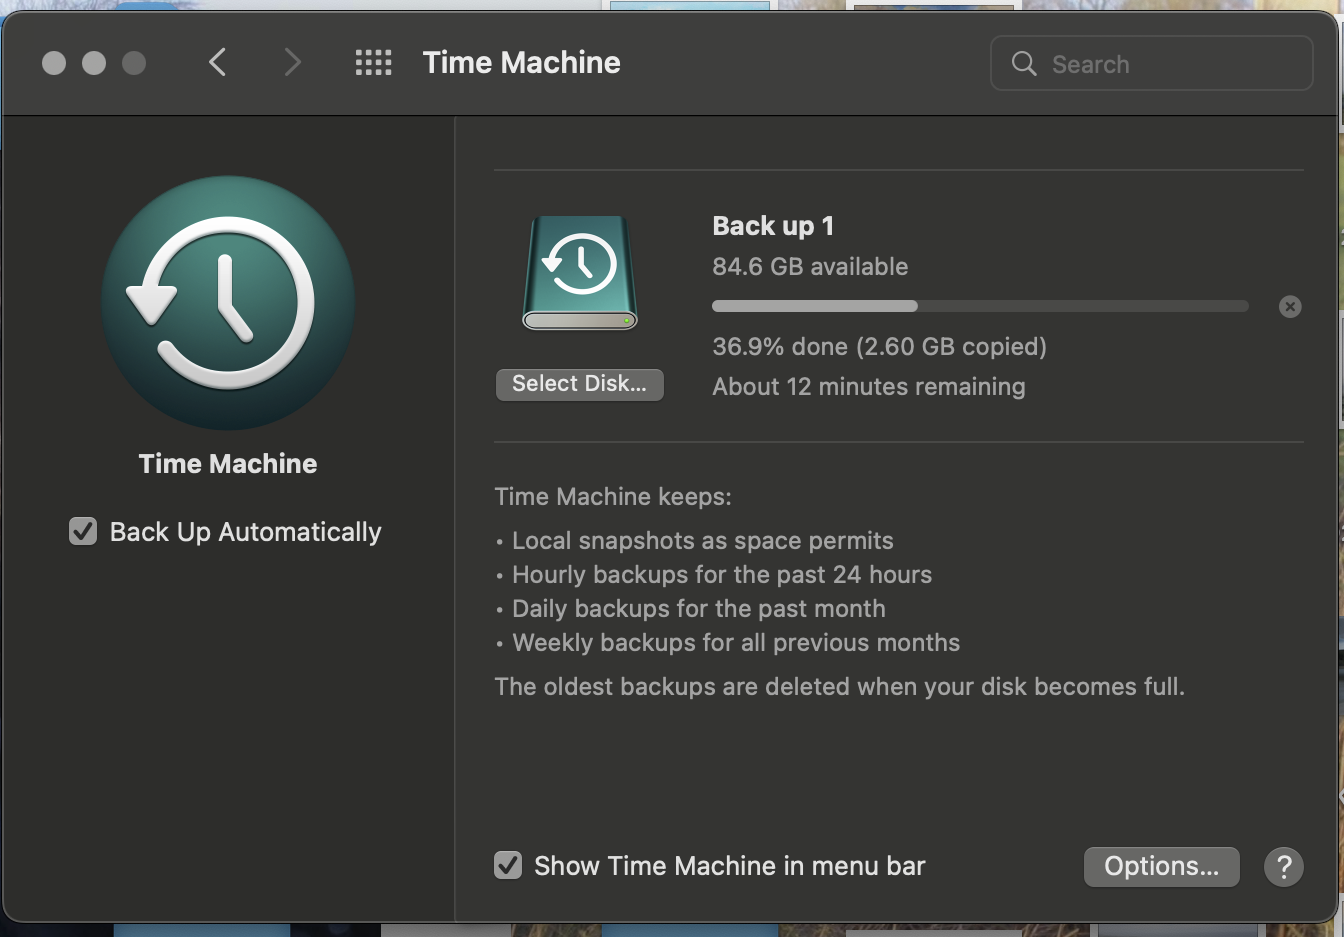Click into the Search field
The width and height of the screenshot is (1344, 937).
pyautogui.click(x=1152, y=64)
